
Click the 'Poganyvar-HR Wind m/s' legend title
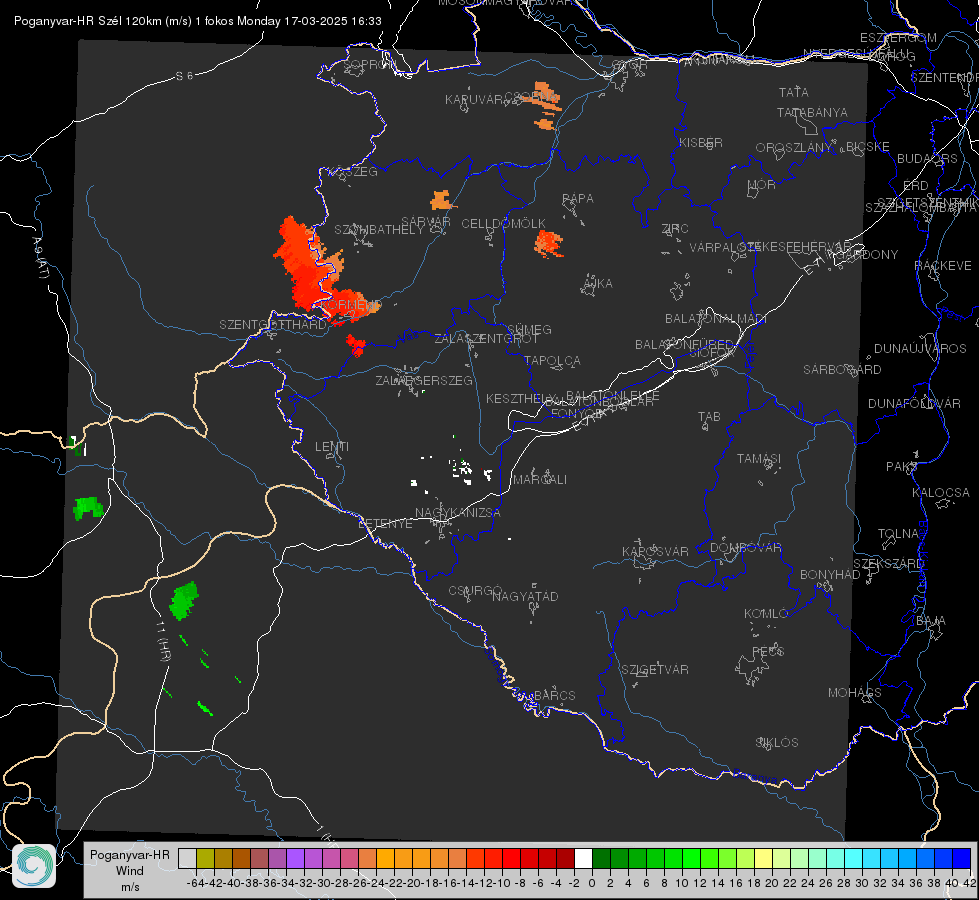(130, 871)
